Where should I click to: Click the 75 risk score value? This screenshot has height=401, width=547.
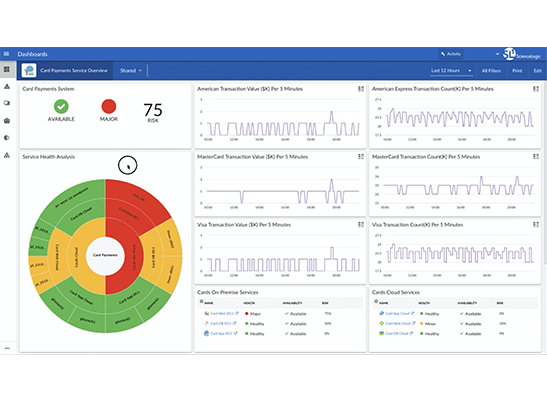[x=153, y=110]
